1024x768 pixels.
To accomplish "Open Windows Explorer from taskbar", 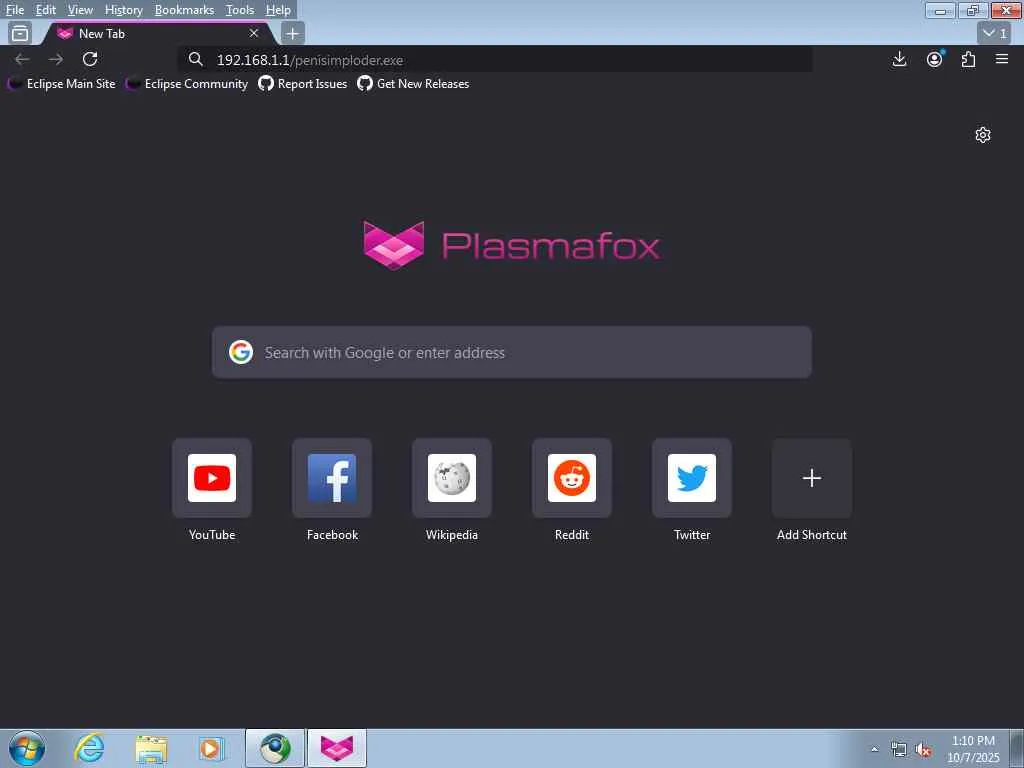I will pos(151,748).
